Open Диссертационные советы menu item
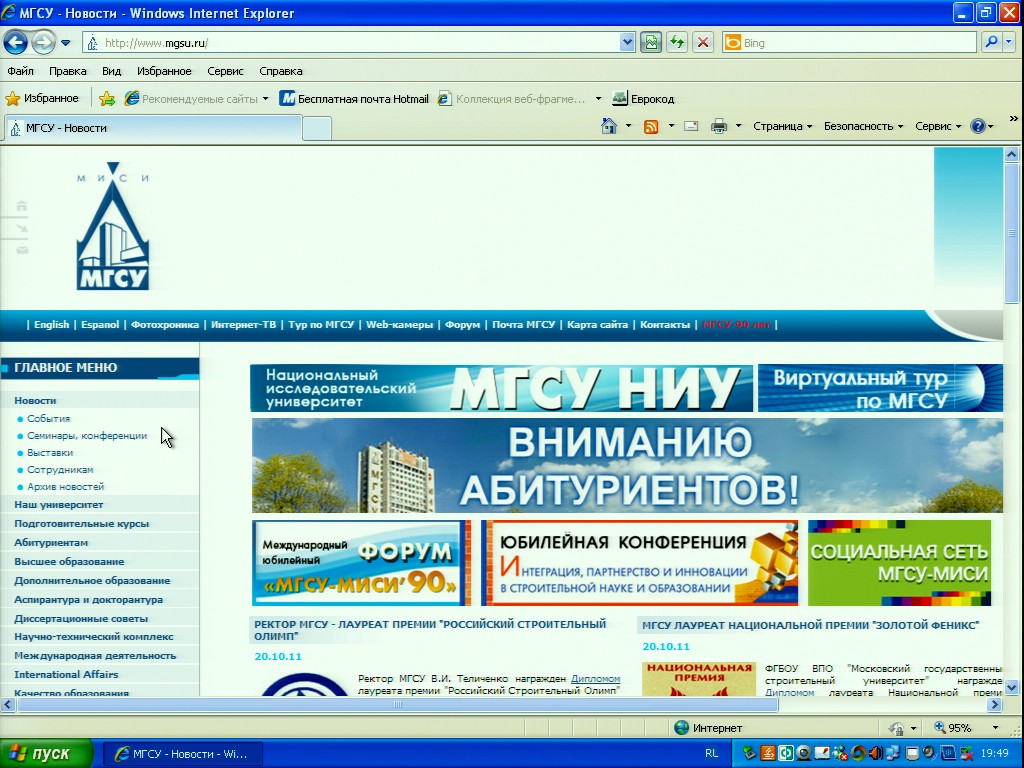Screen dimensions: 1024x768 pyautogui.click(x=81, y=618)
